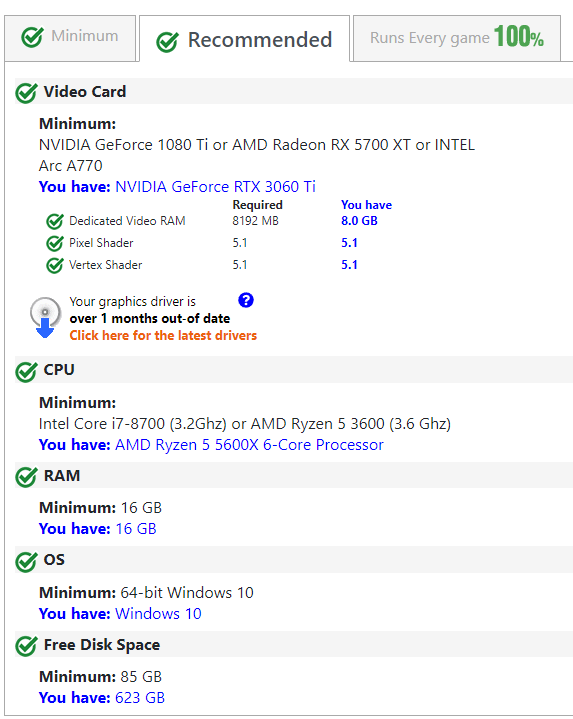
Task: Click the green check icon on Minimum tab
Action: 33,37
